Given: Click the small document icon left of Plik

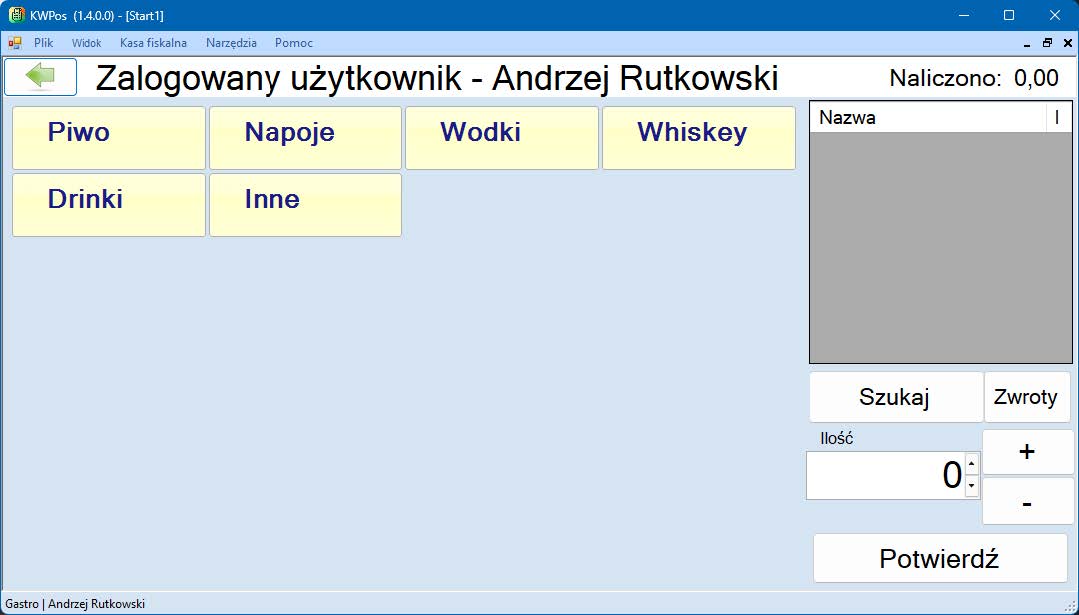Looking at the screenshot, I should click(x=15, y=43).
